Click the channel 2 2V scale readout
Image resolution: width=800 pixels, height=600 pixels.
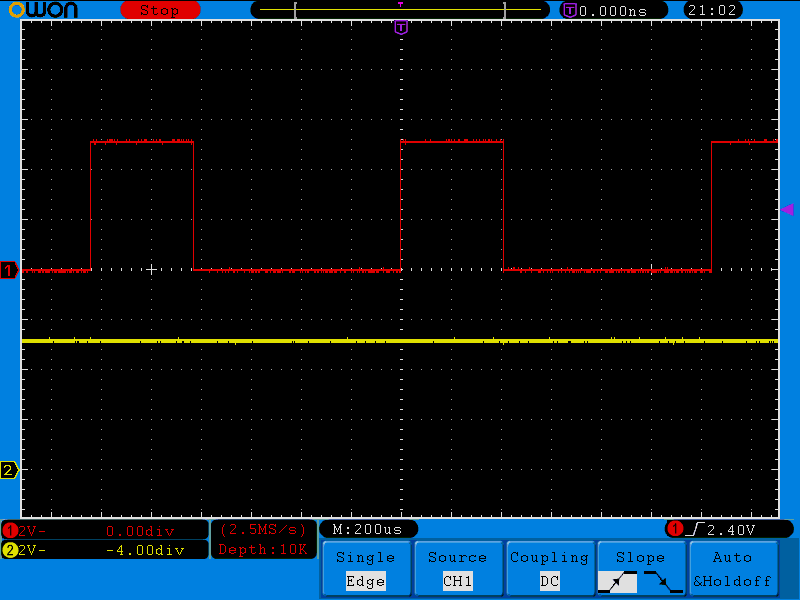32,550
